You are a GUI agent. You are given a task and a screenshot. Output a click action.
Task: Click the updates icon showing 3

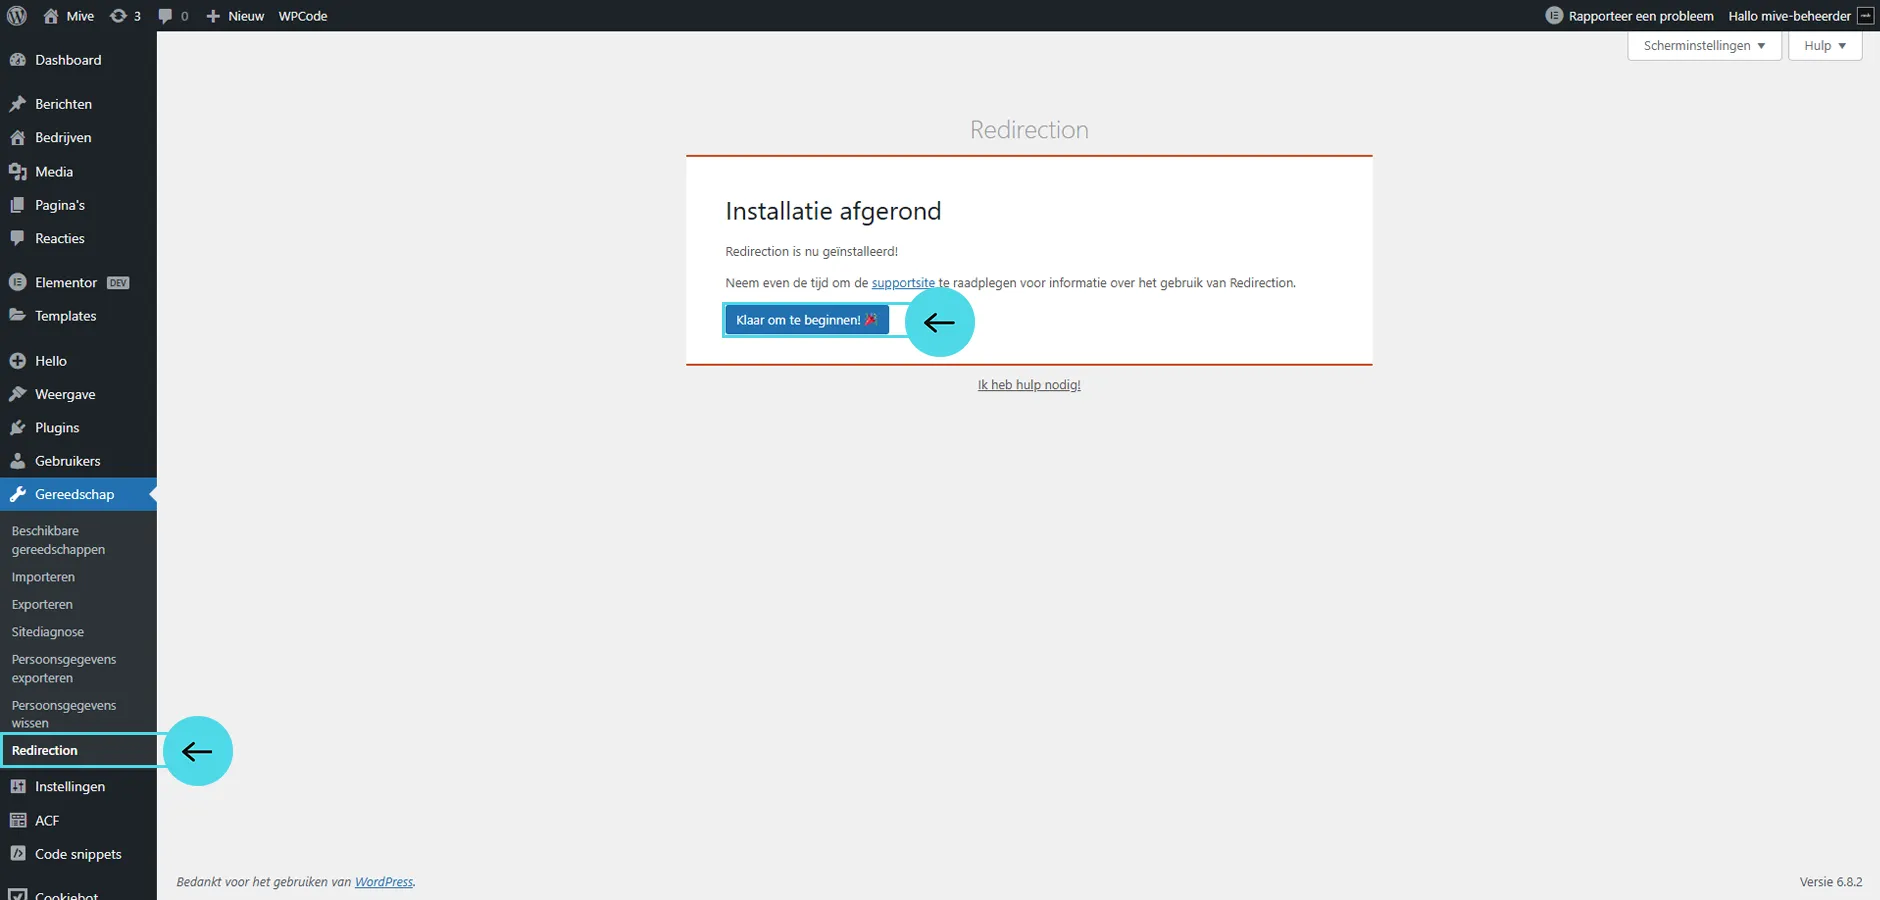coord(119,16)
